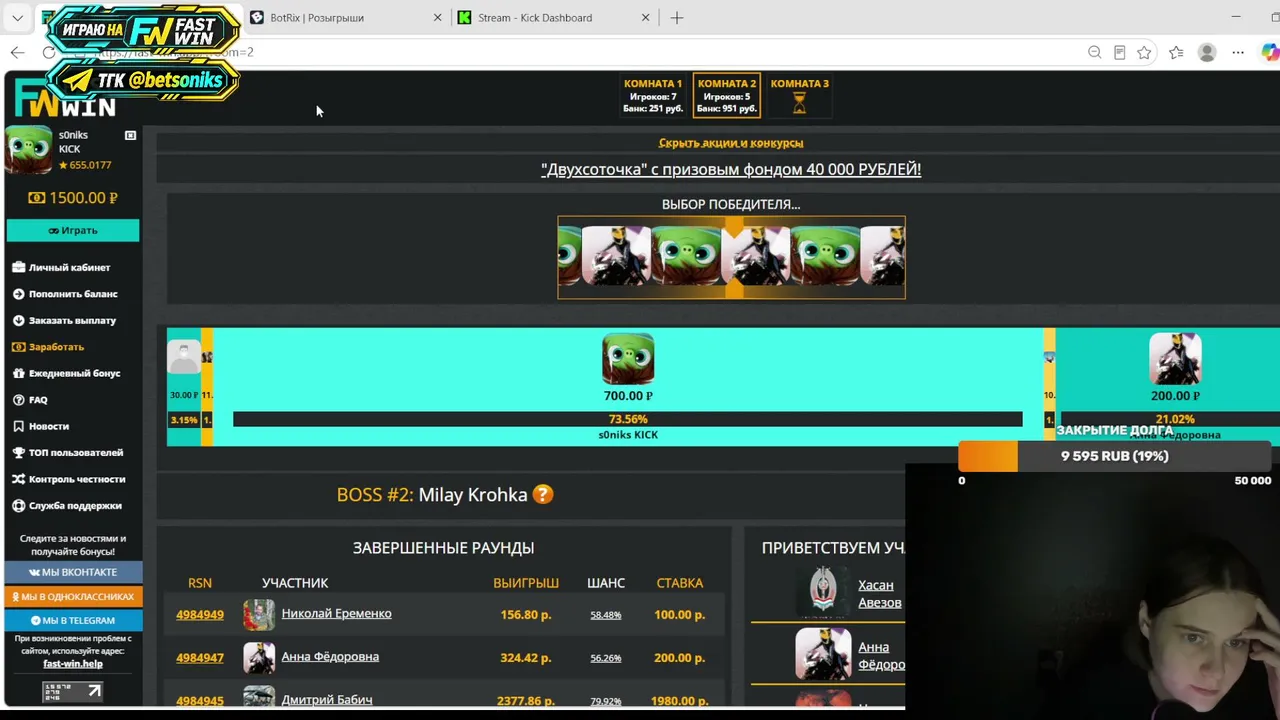Click Анна Фёдоровна's avatar in rounds table
1280x720 pixels.
259,658
